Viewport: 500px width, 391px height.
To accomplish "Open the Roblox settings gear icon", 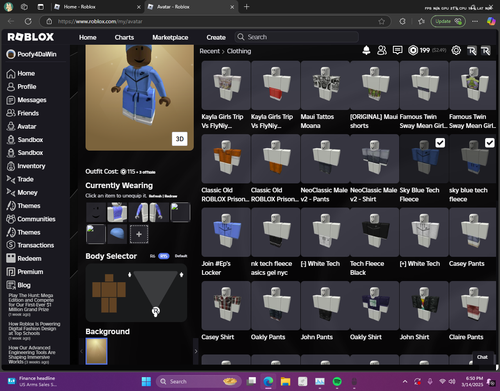I will coord(456,50).
